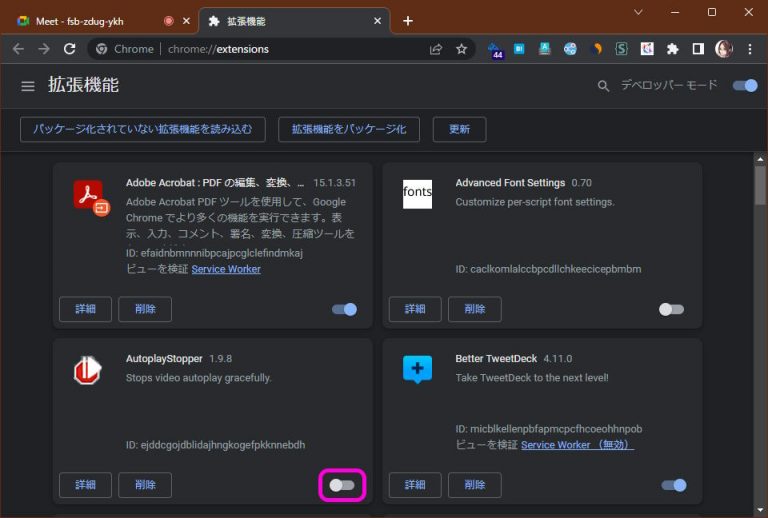Click the recording indicator on Meet tab

(168, 21)
